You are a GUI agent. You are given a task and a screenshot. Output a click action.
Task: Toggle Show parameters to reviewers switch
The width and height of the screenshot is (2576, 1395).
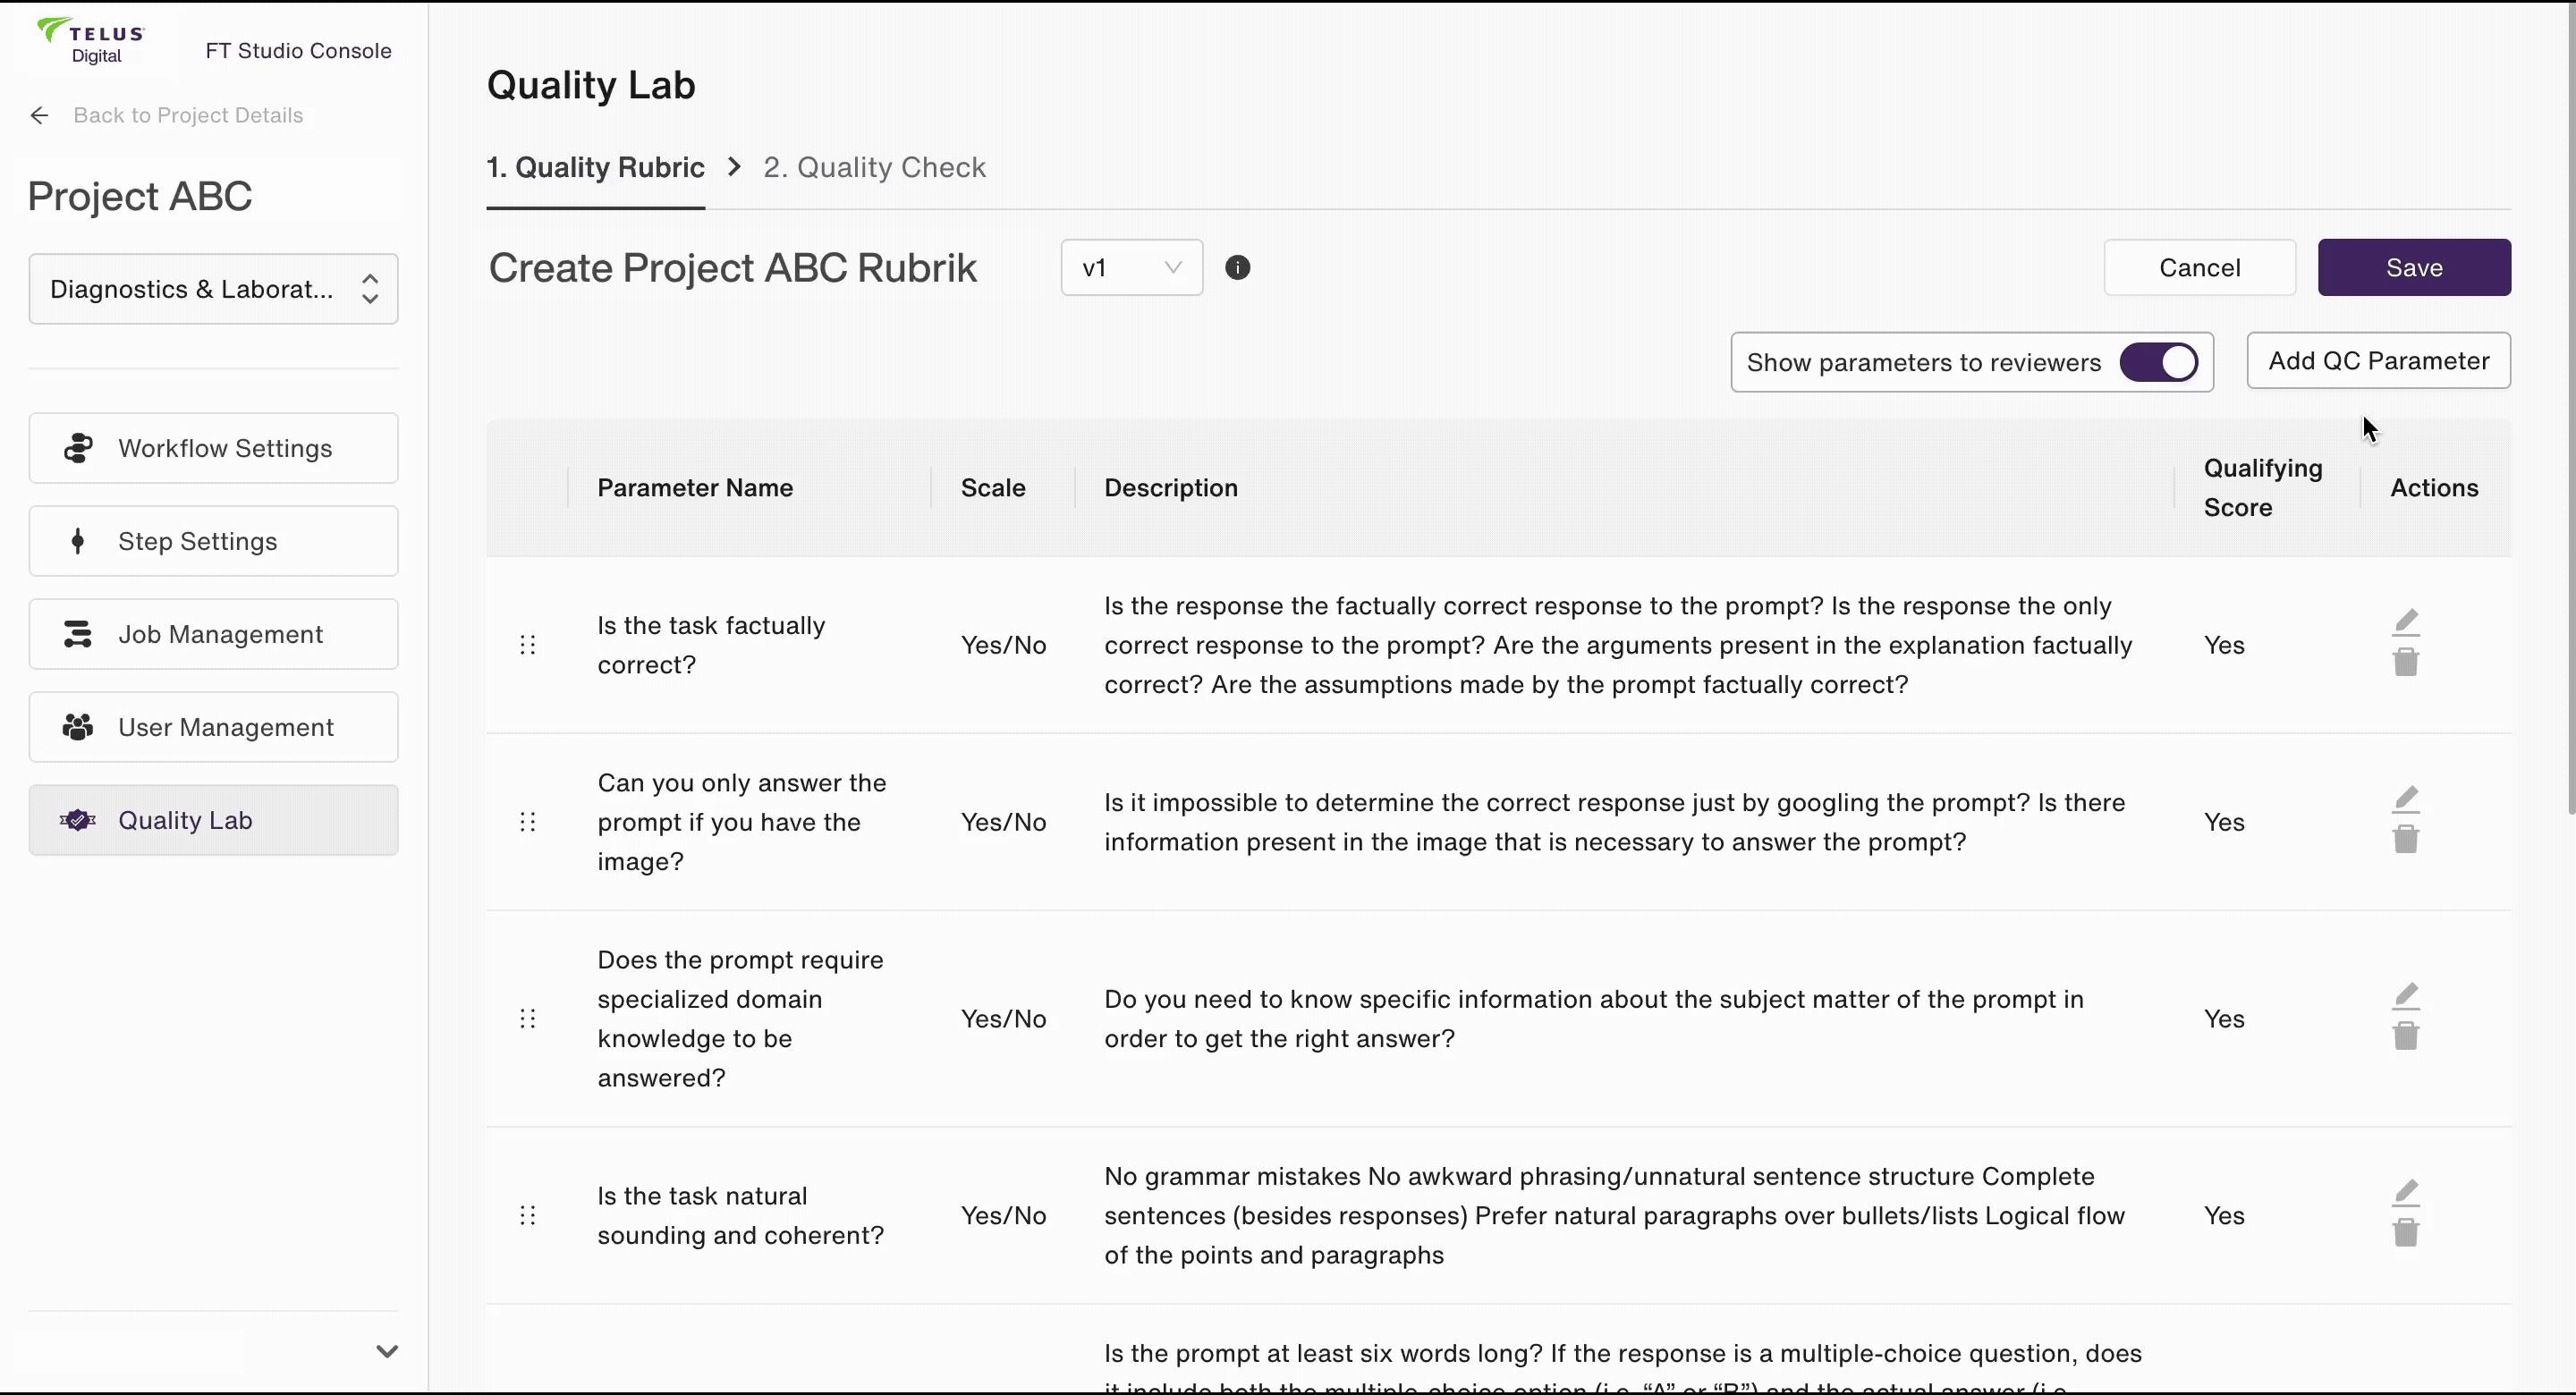(x=2159, y=362)
